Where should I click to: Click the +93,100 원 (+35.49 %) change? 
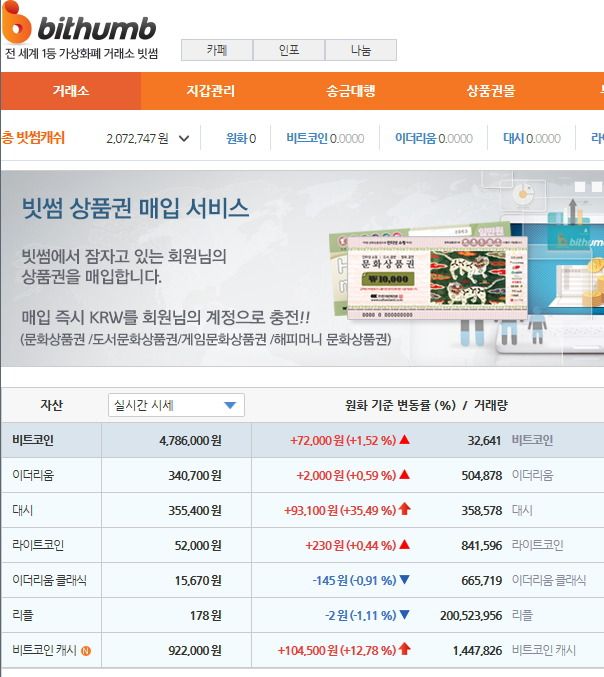[x=340, y=510]
